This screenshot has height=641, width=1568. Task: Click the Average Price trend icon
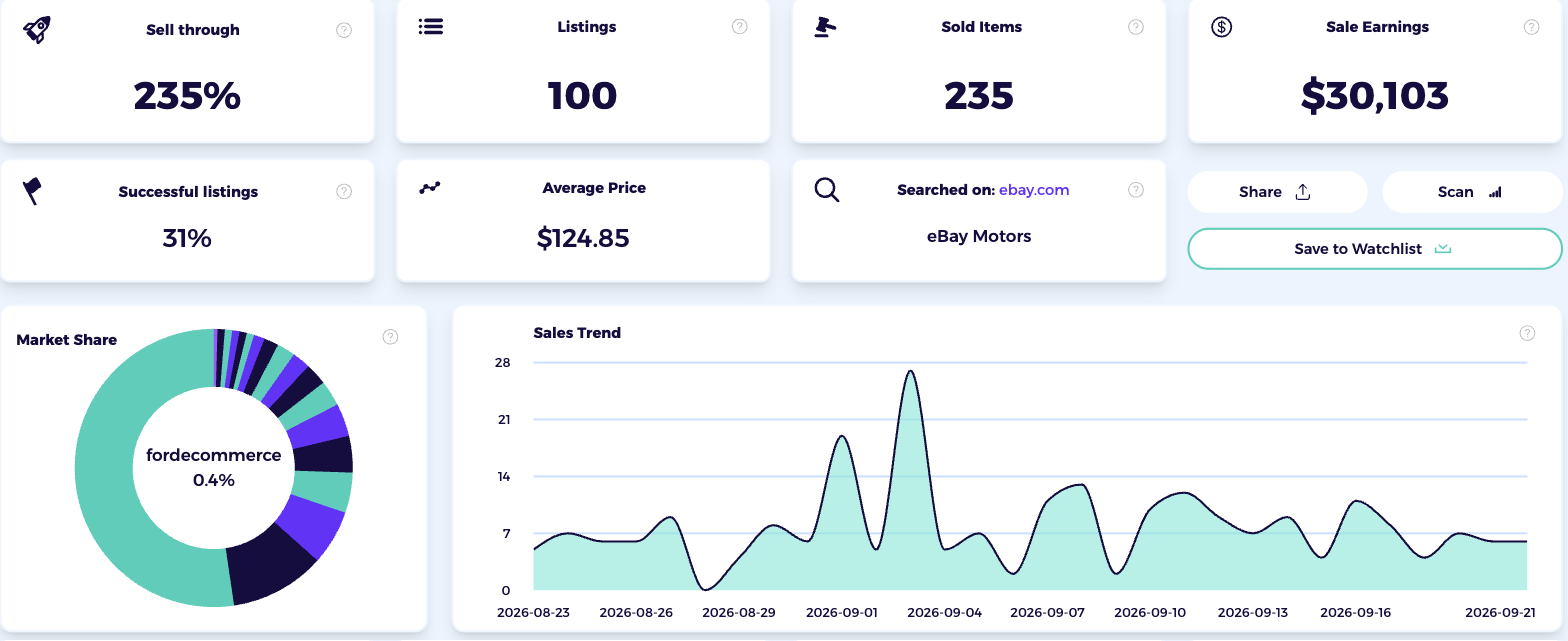pyautogui.click(x=430, y=188)
